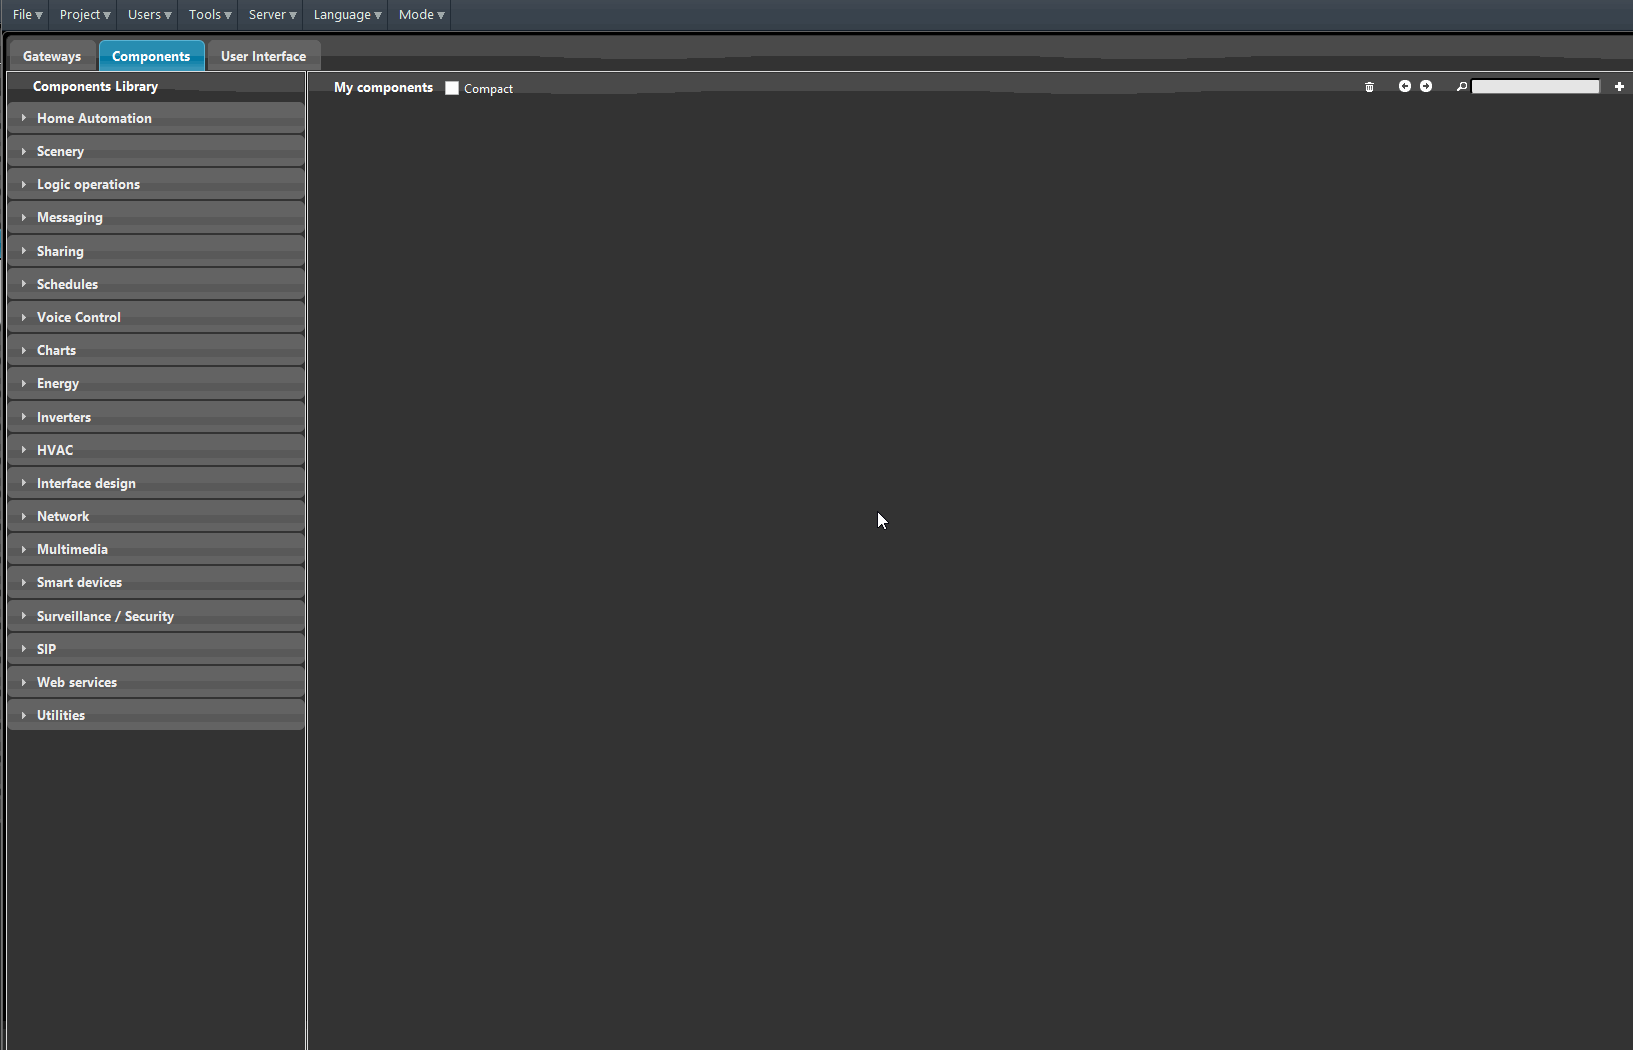
Task: Open the SIP library section
Action: tap(156, 649)
